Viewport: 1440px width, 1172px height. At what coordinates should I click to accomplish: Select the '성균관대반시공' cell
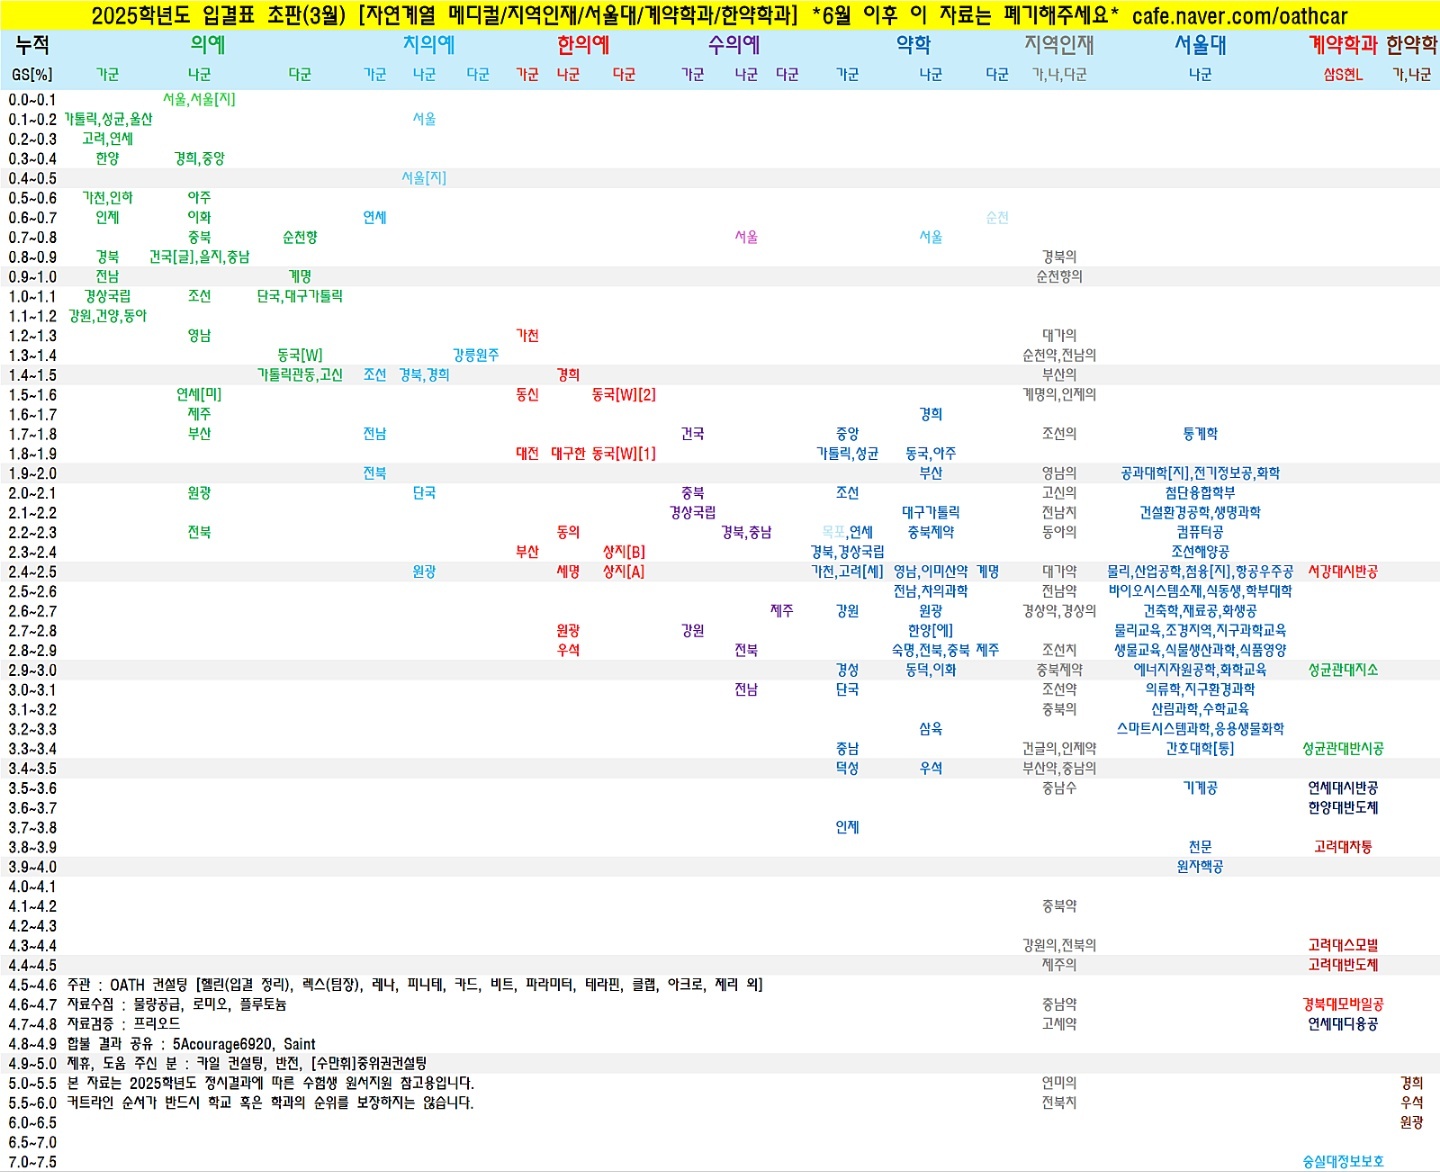pyautogui.click(x=1343, y=749)
